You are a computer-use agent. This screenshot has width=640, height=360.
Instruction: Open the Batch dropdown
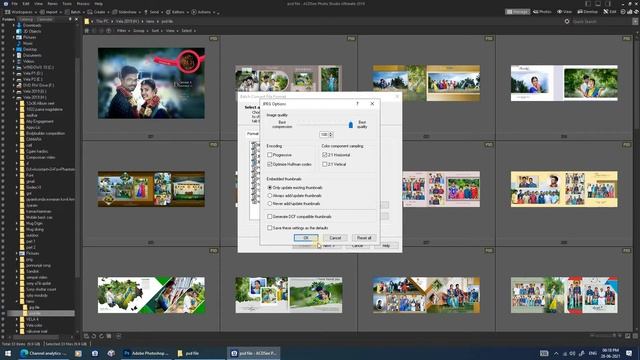76,12
